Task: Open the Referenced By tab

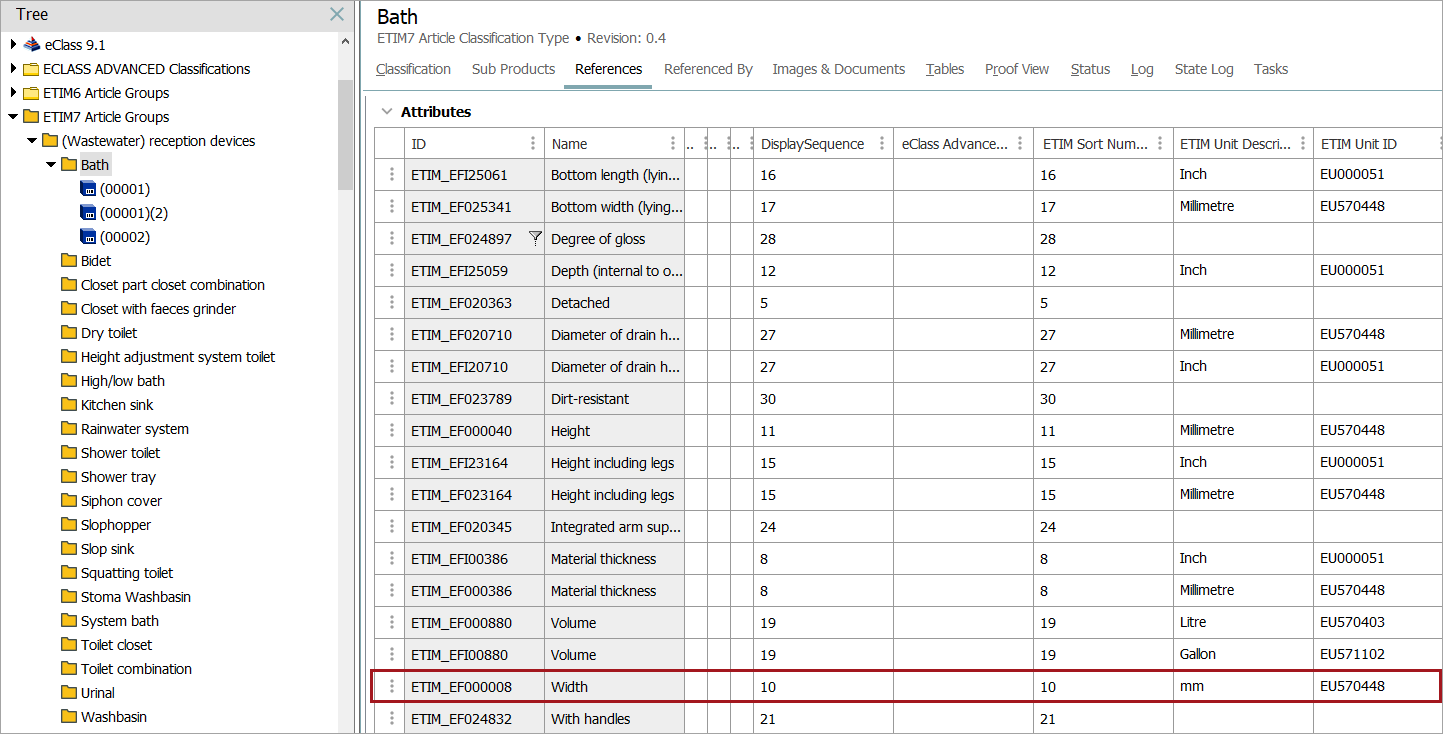Action: tap(708, 69)
